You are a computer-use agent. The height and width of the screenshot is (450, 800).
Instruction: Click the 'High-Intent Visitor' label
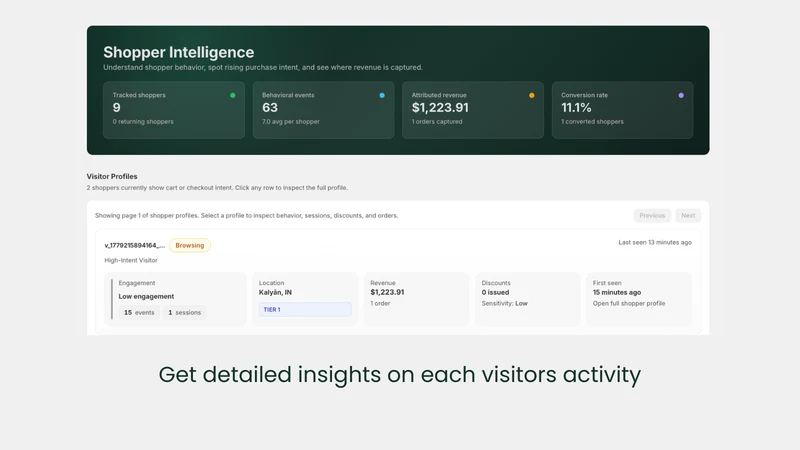(131, 260)
